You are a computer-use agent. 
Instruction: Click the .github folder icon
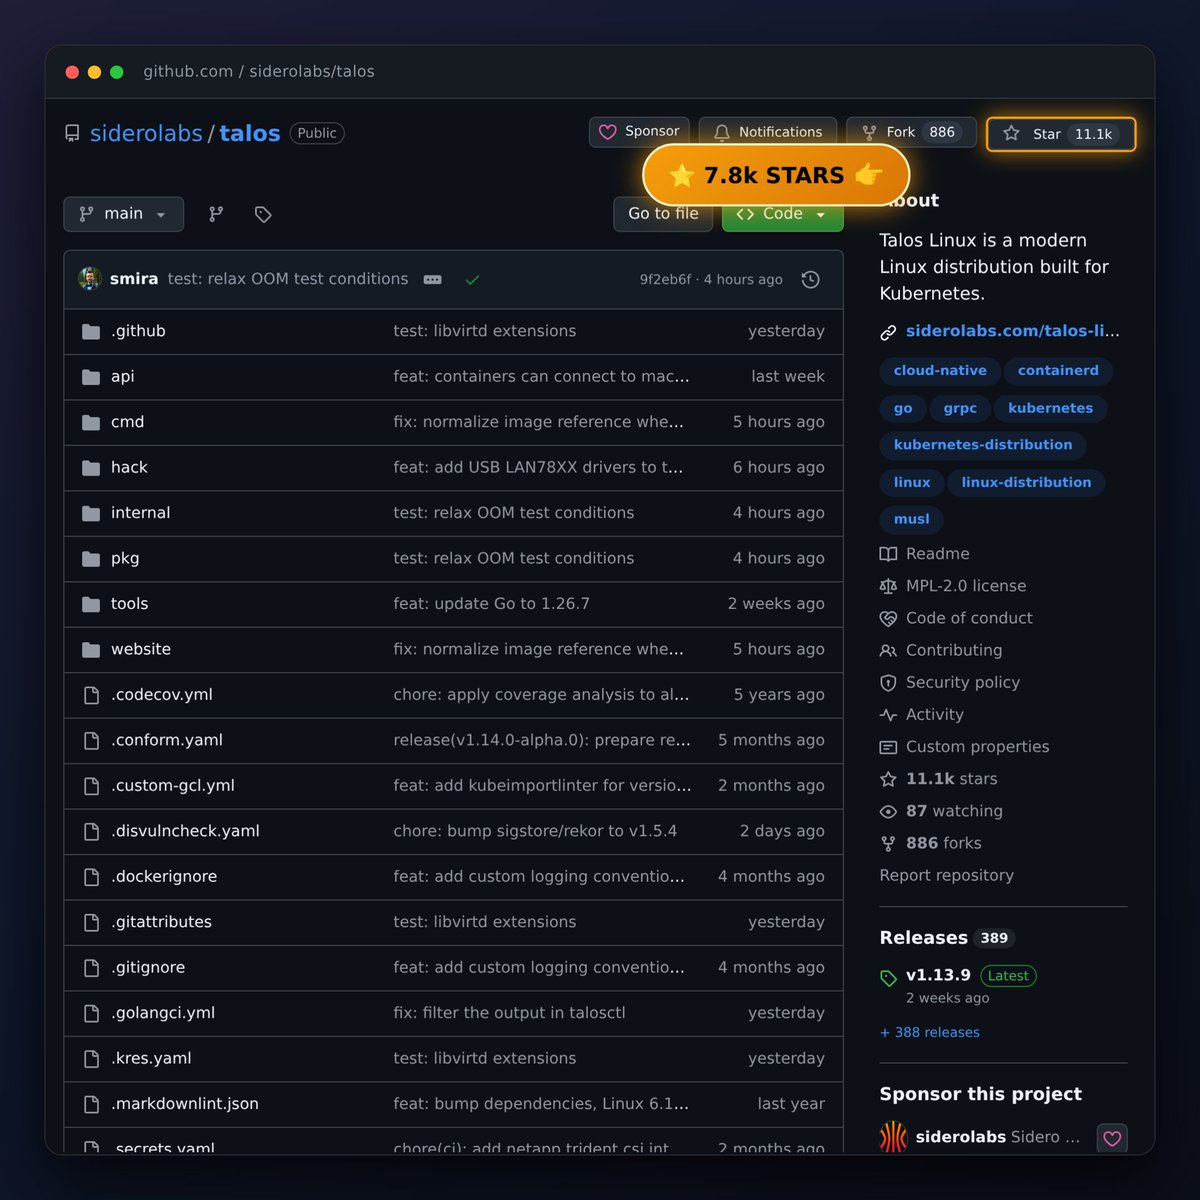pyautogui.click(x=91, y=332)
